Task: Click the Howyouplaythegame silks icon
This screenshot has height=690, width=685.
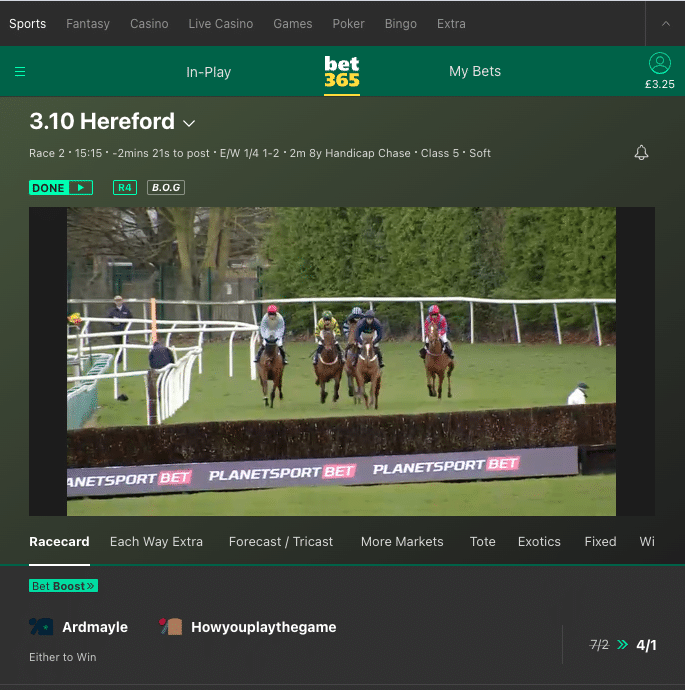Action: [171, 627]
